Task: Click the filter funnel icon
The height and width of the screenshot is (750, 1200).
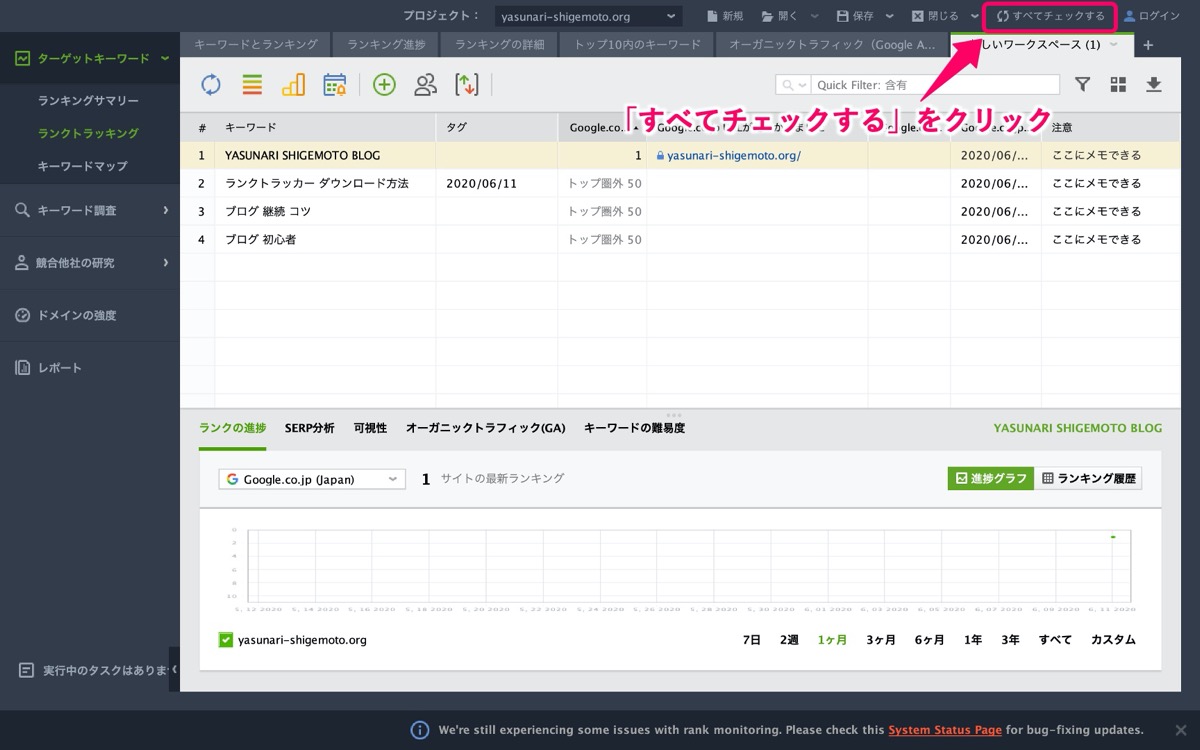Action: 1082,85
